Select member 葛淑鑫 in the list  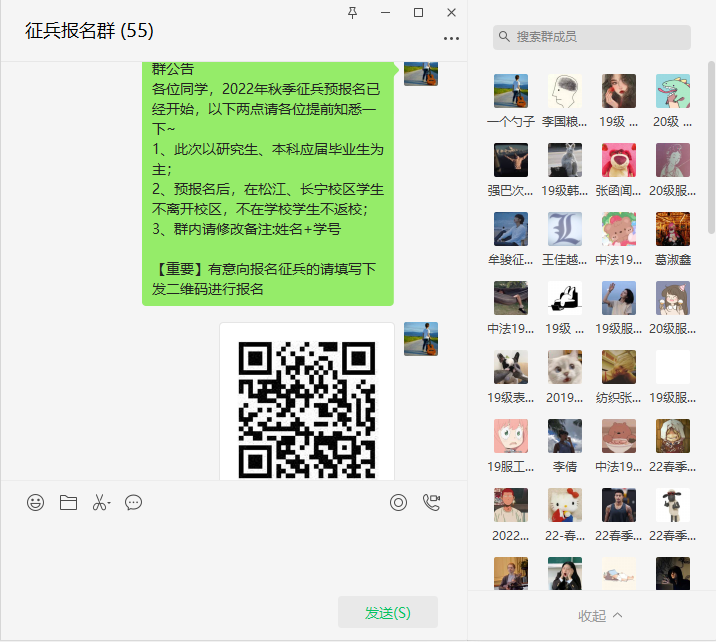(x=673, y=238)
